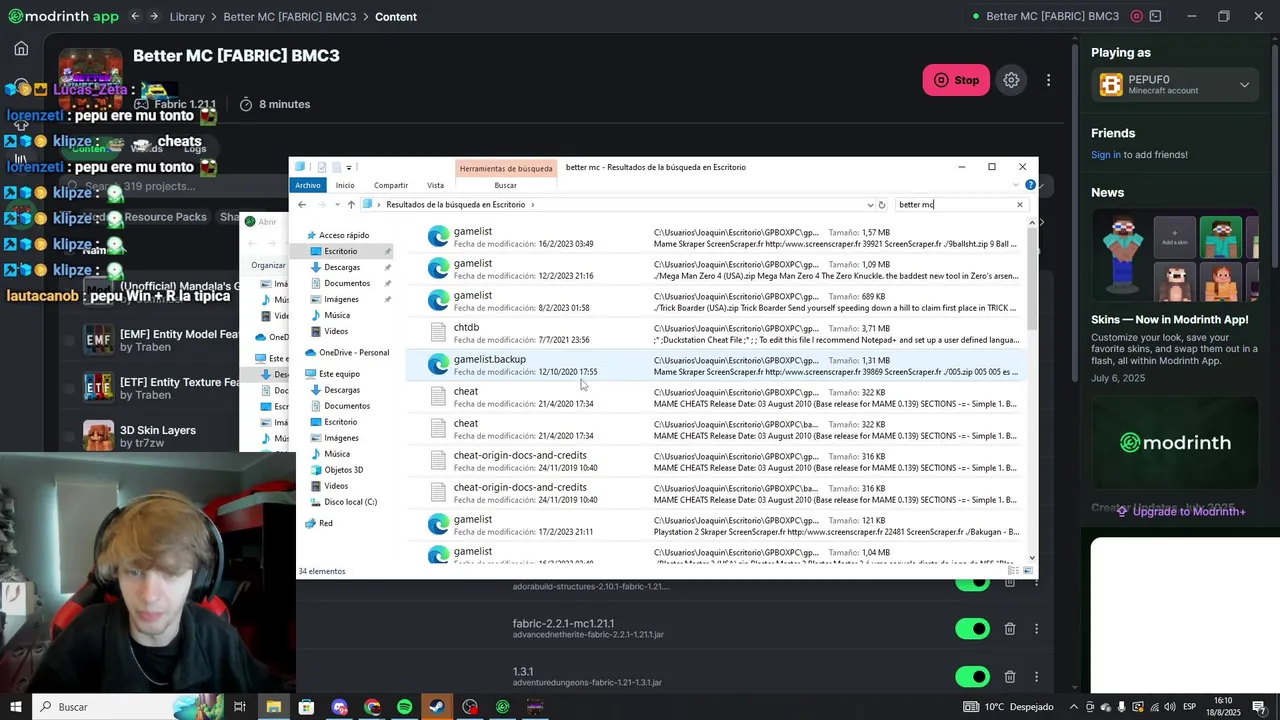Switch Explorer to large icons view in status bar

[1027, 571]
